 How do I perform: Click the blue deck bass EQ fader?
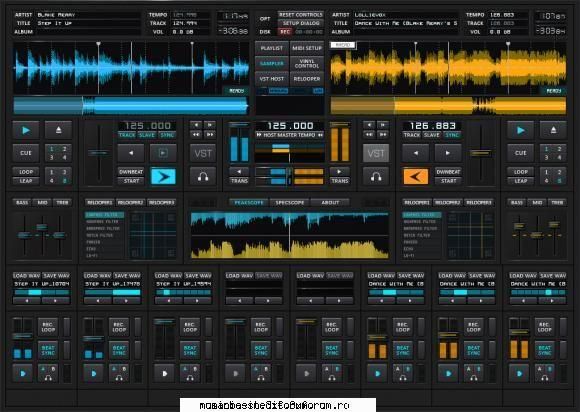[x=24, y=235]
